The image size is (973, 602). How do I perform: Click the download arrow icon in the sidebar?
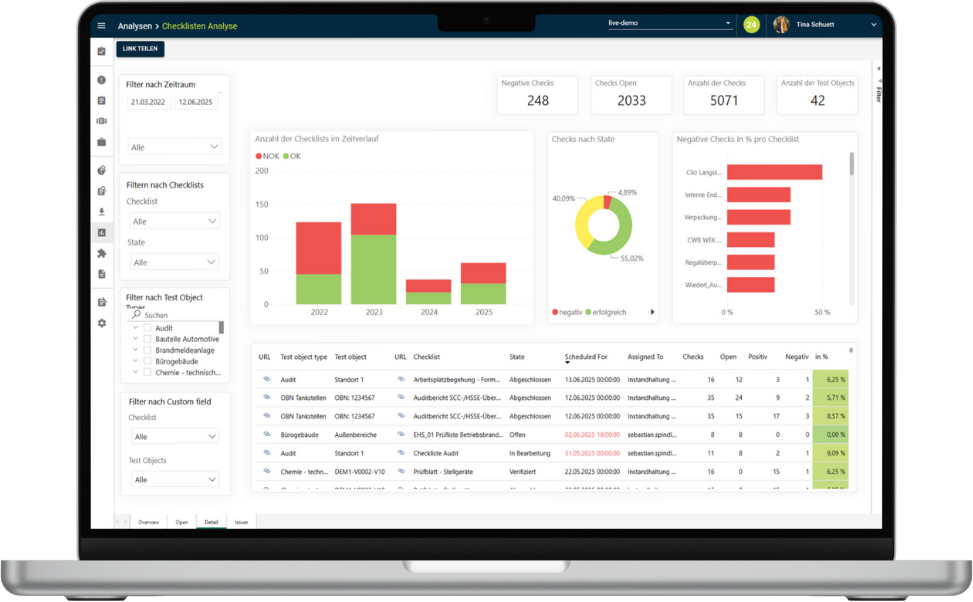point(102,212)
